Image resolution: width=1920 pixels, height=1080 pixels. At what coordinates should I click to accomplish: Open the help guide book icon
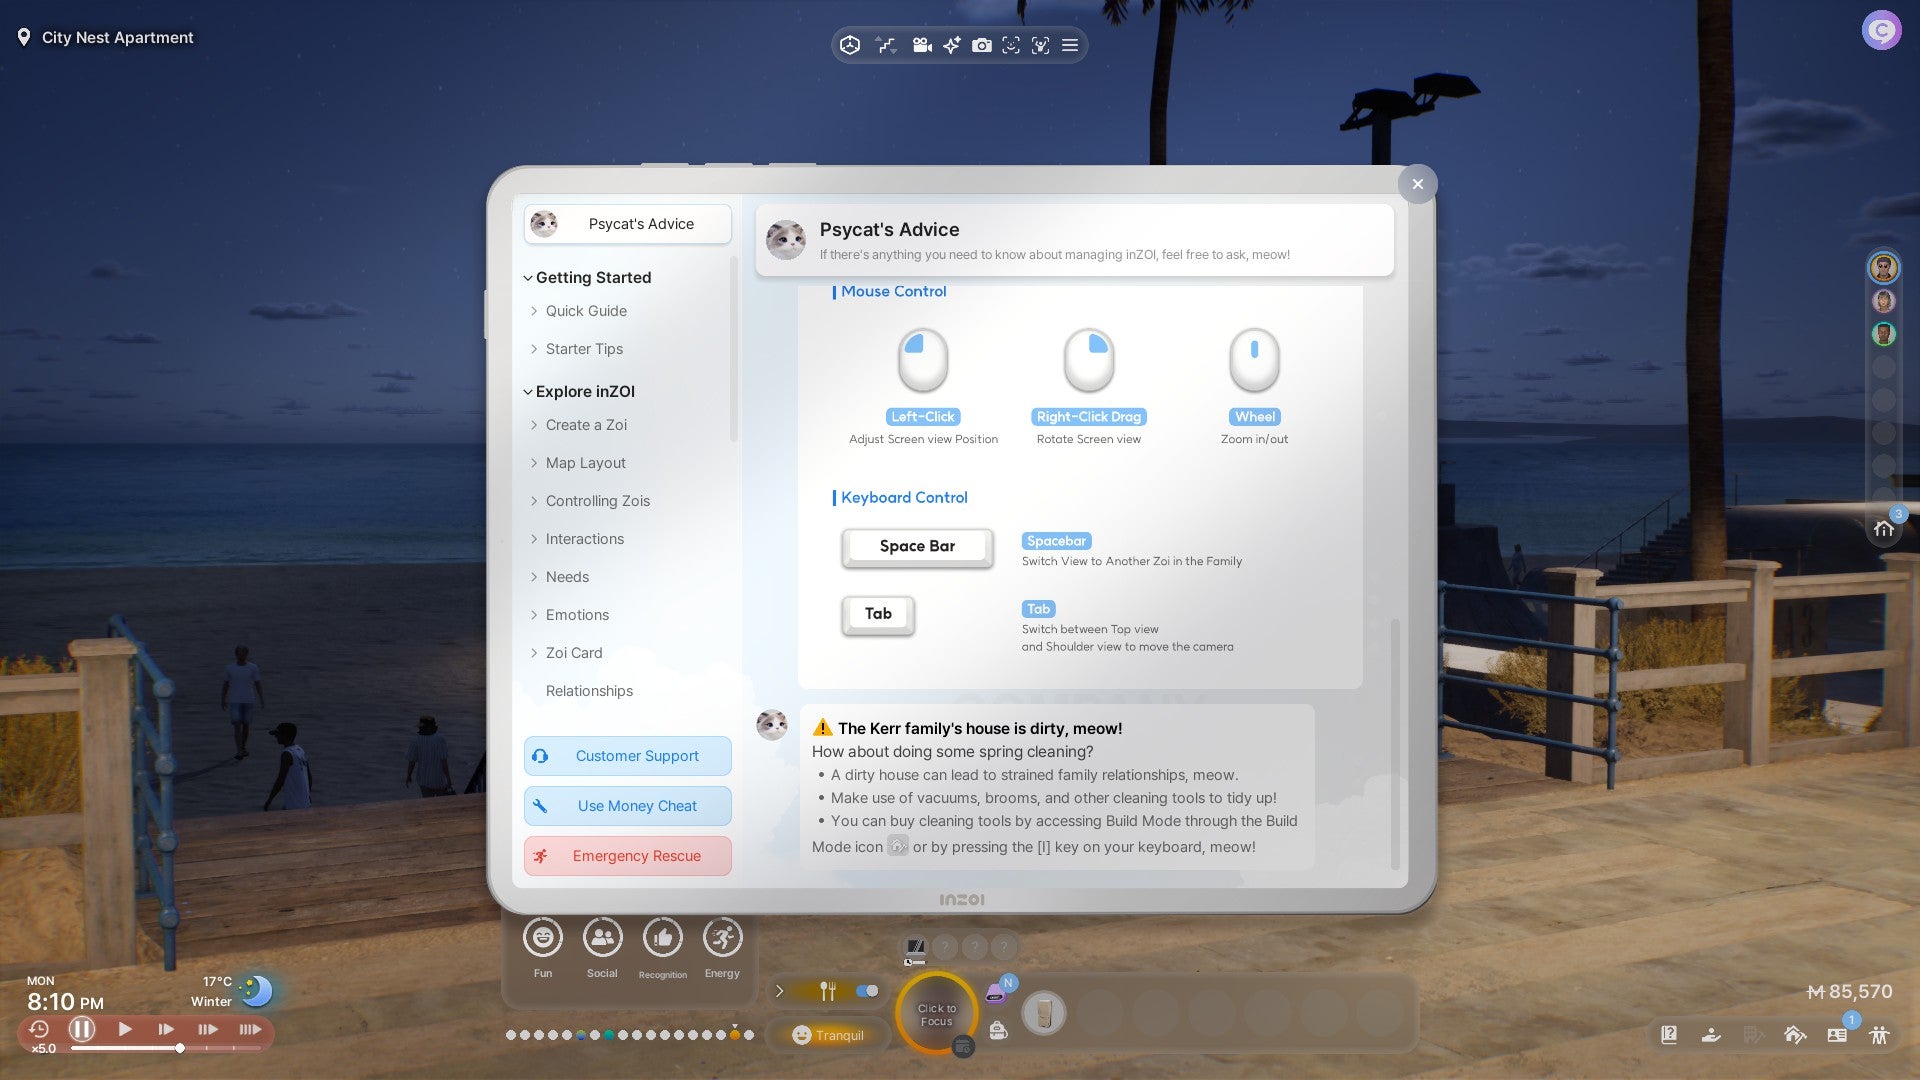click(1669, 1035)
